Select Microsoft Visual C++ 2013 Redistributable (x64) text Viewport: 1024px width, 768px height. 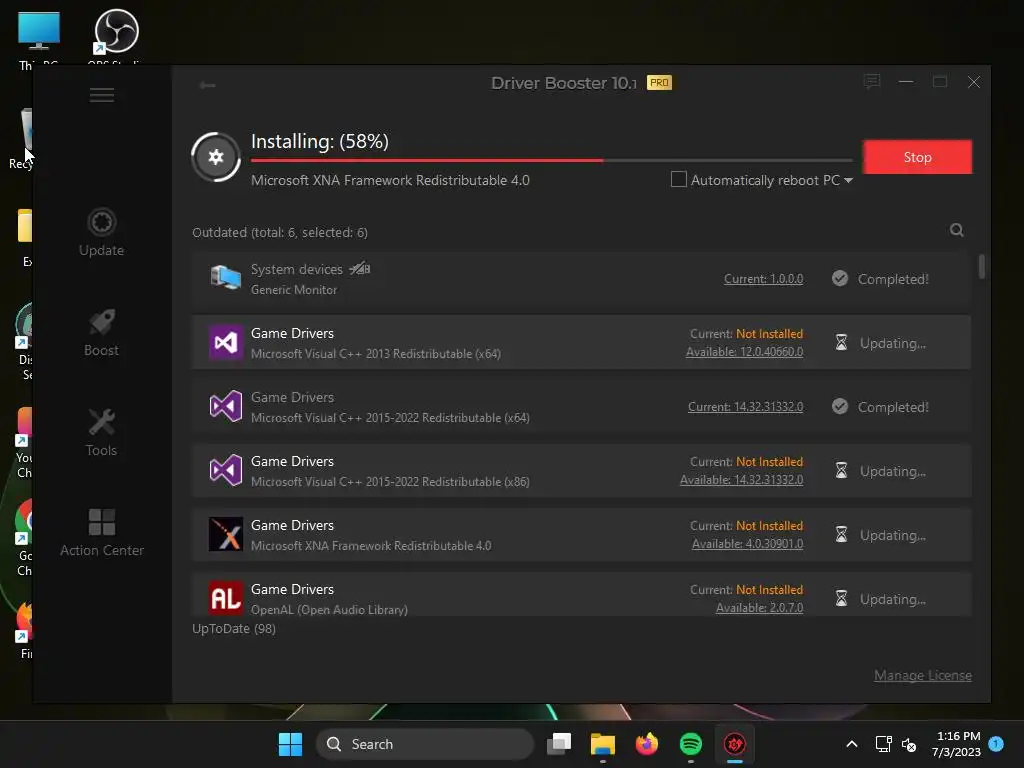pos(376,353)
